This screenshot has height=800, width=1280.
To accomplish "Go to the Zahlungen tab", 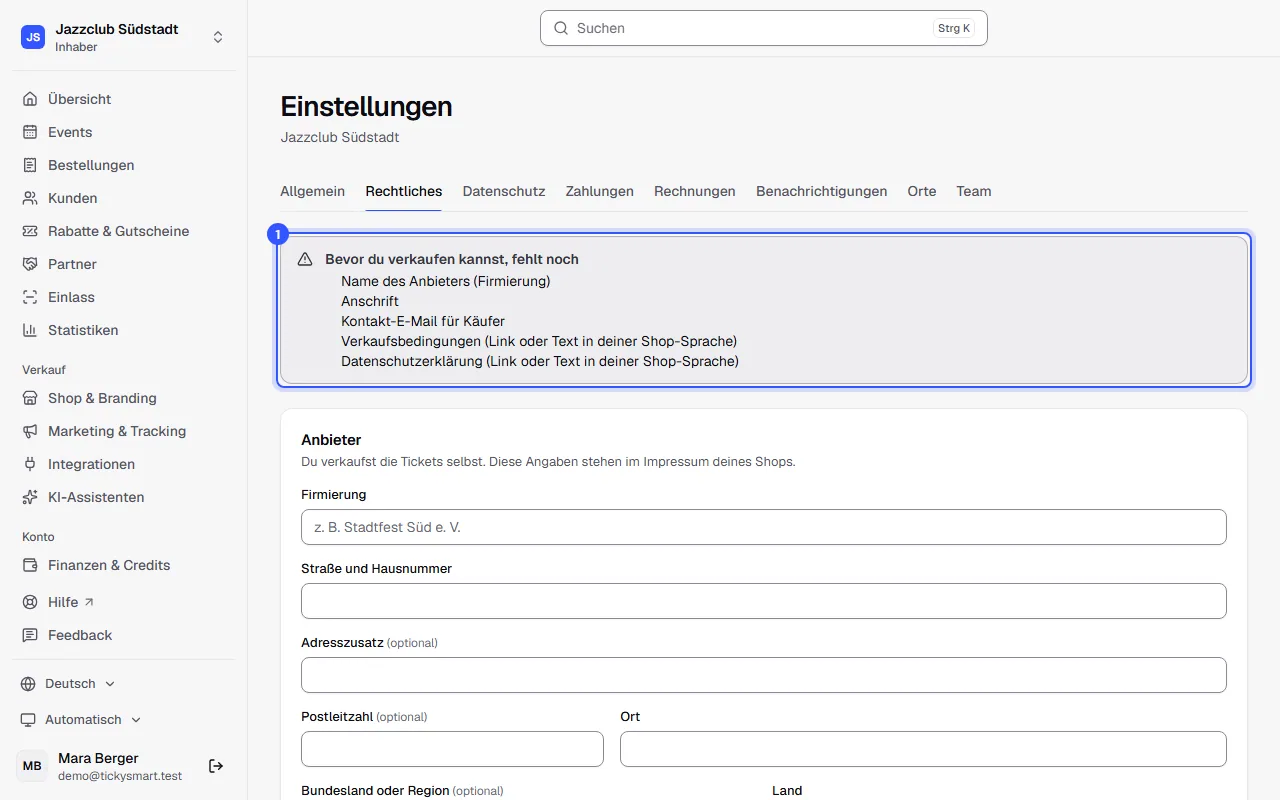I will point(600,191).
